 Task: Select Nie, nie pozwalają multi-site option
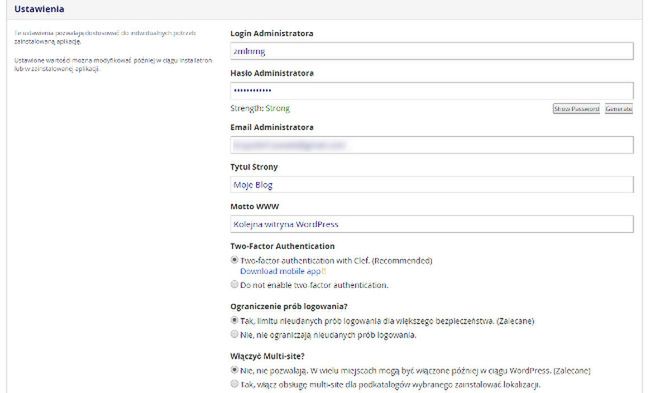pos(234,370)
